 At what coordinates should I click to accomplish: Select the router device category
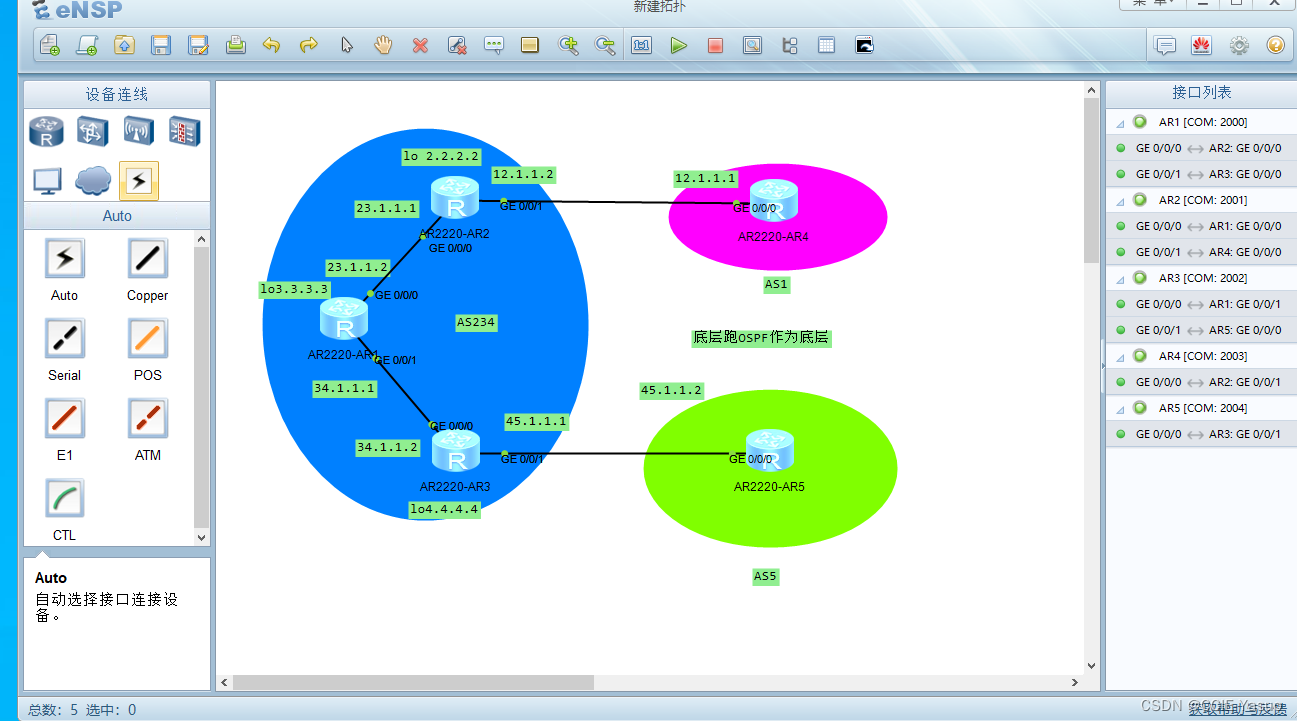tap(46, 131)
